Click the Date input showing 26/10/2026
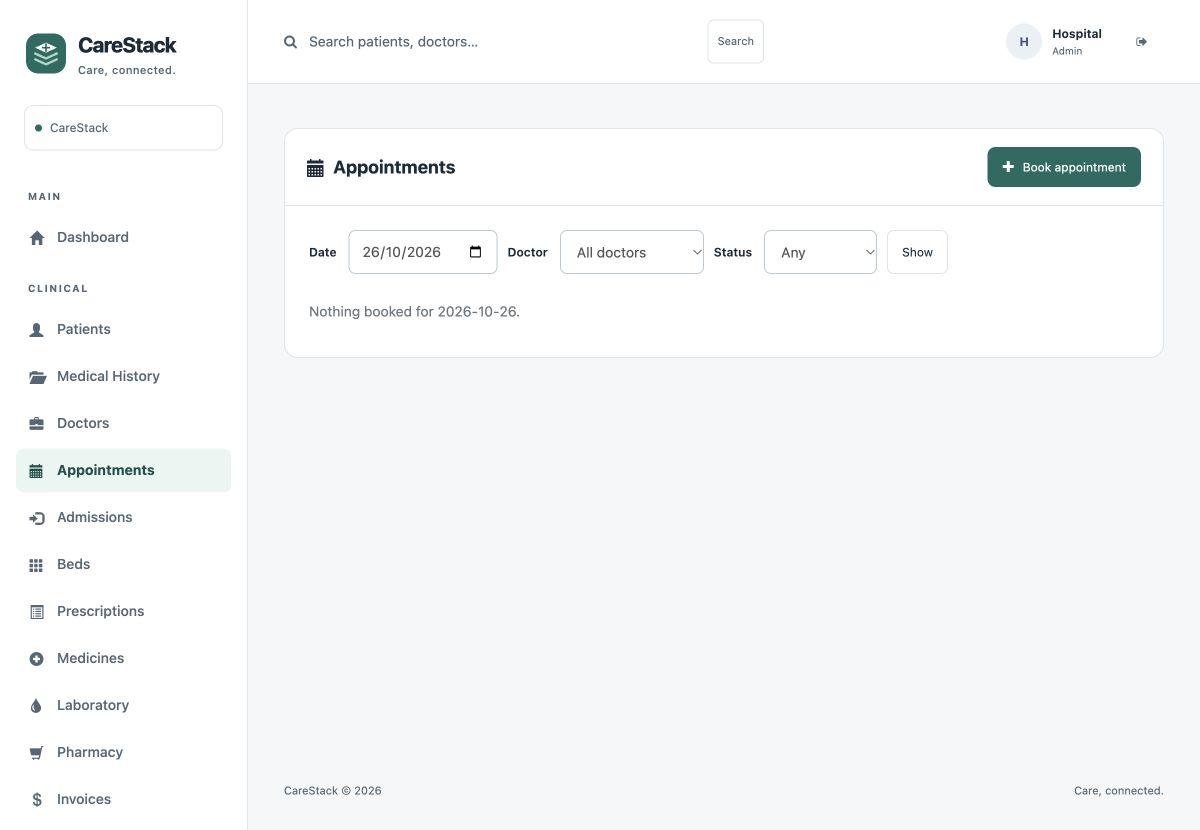The height and width of the screenshot is (830, 1200). [422, 252]
